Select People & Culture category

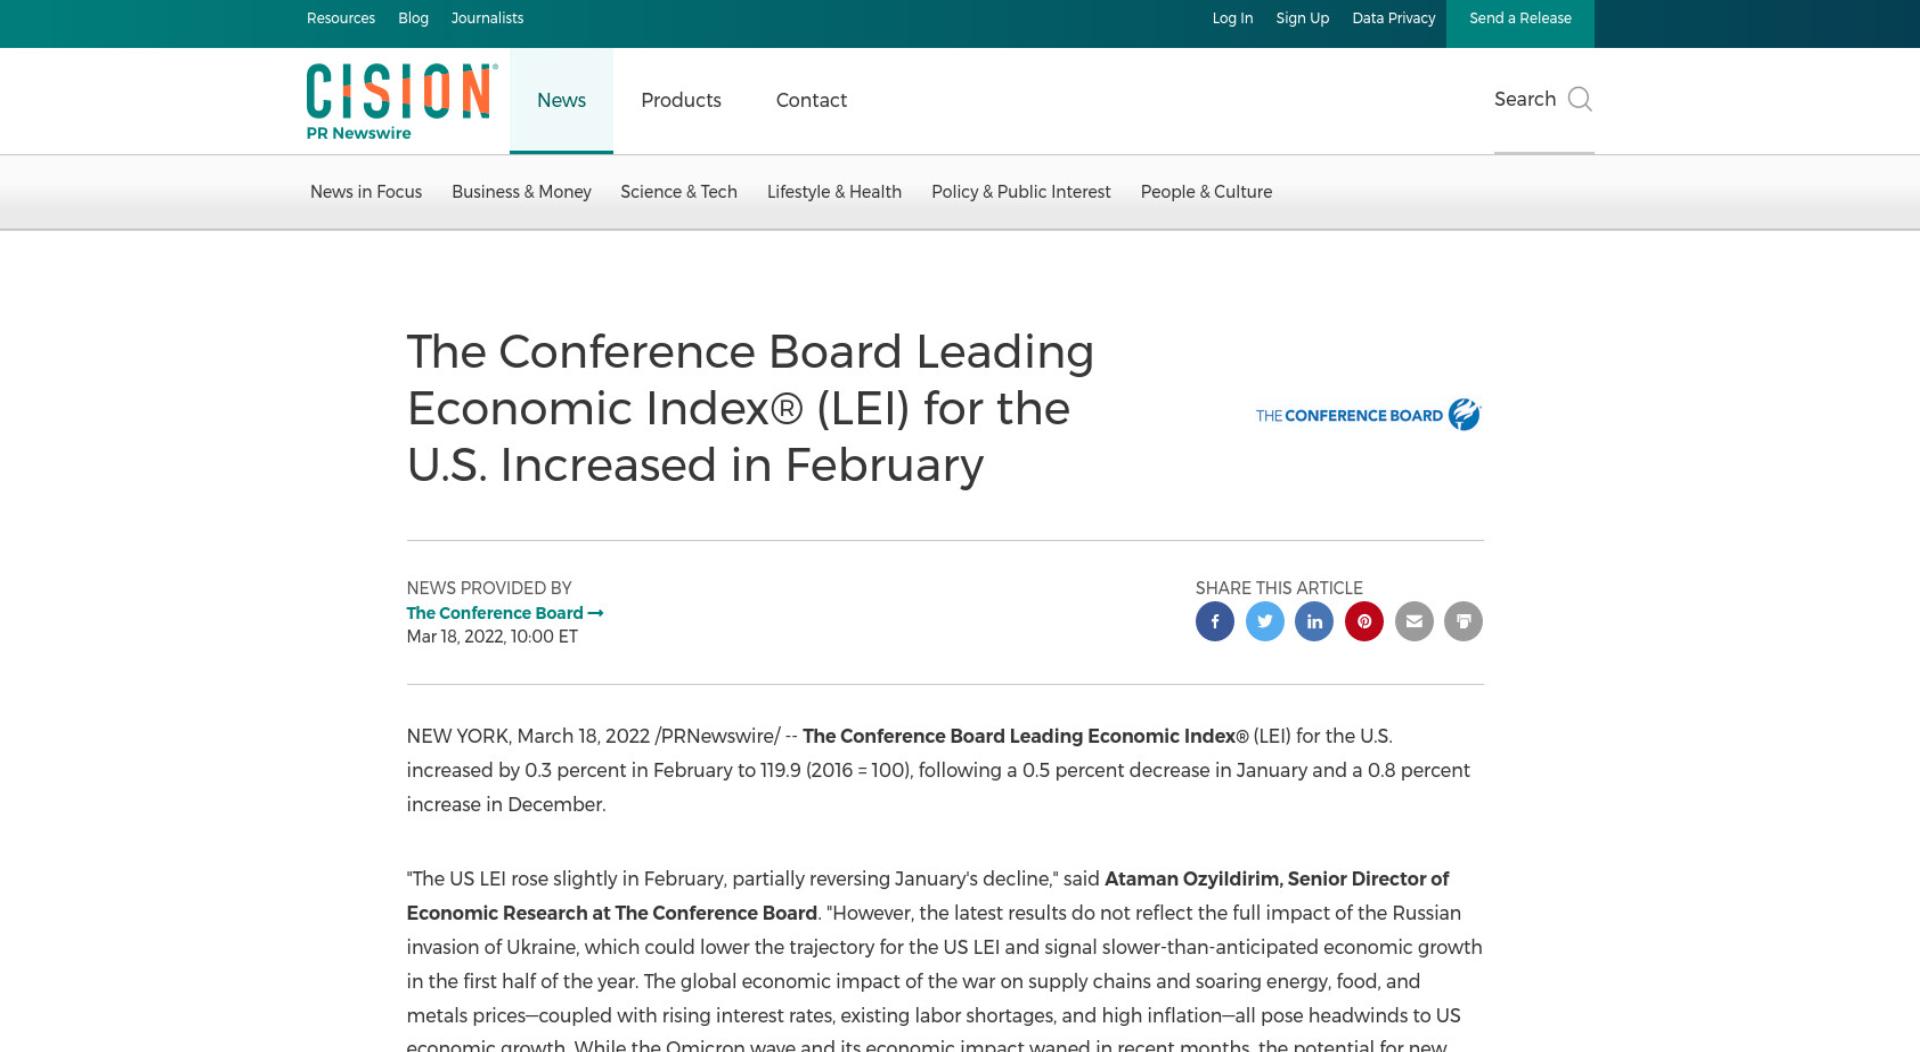[x=1206, y=192]
